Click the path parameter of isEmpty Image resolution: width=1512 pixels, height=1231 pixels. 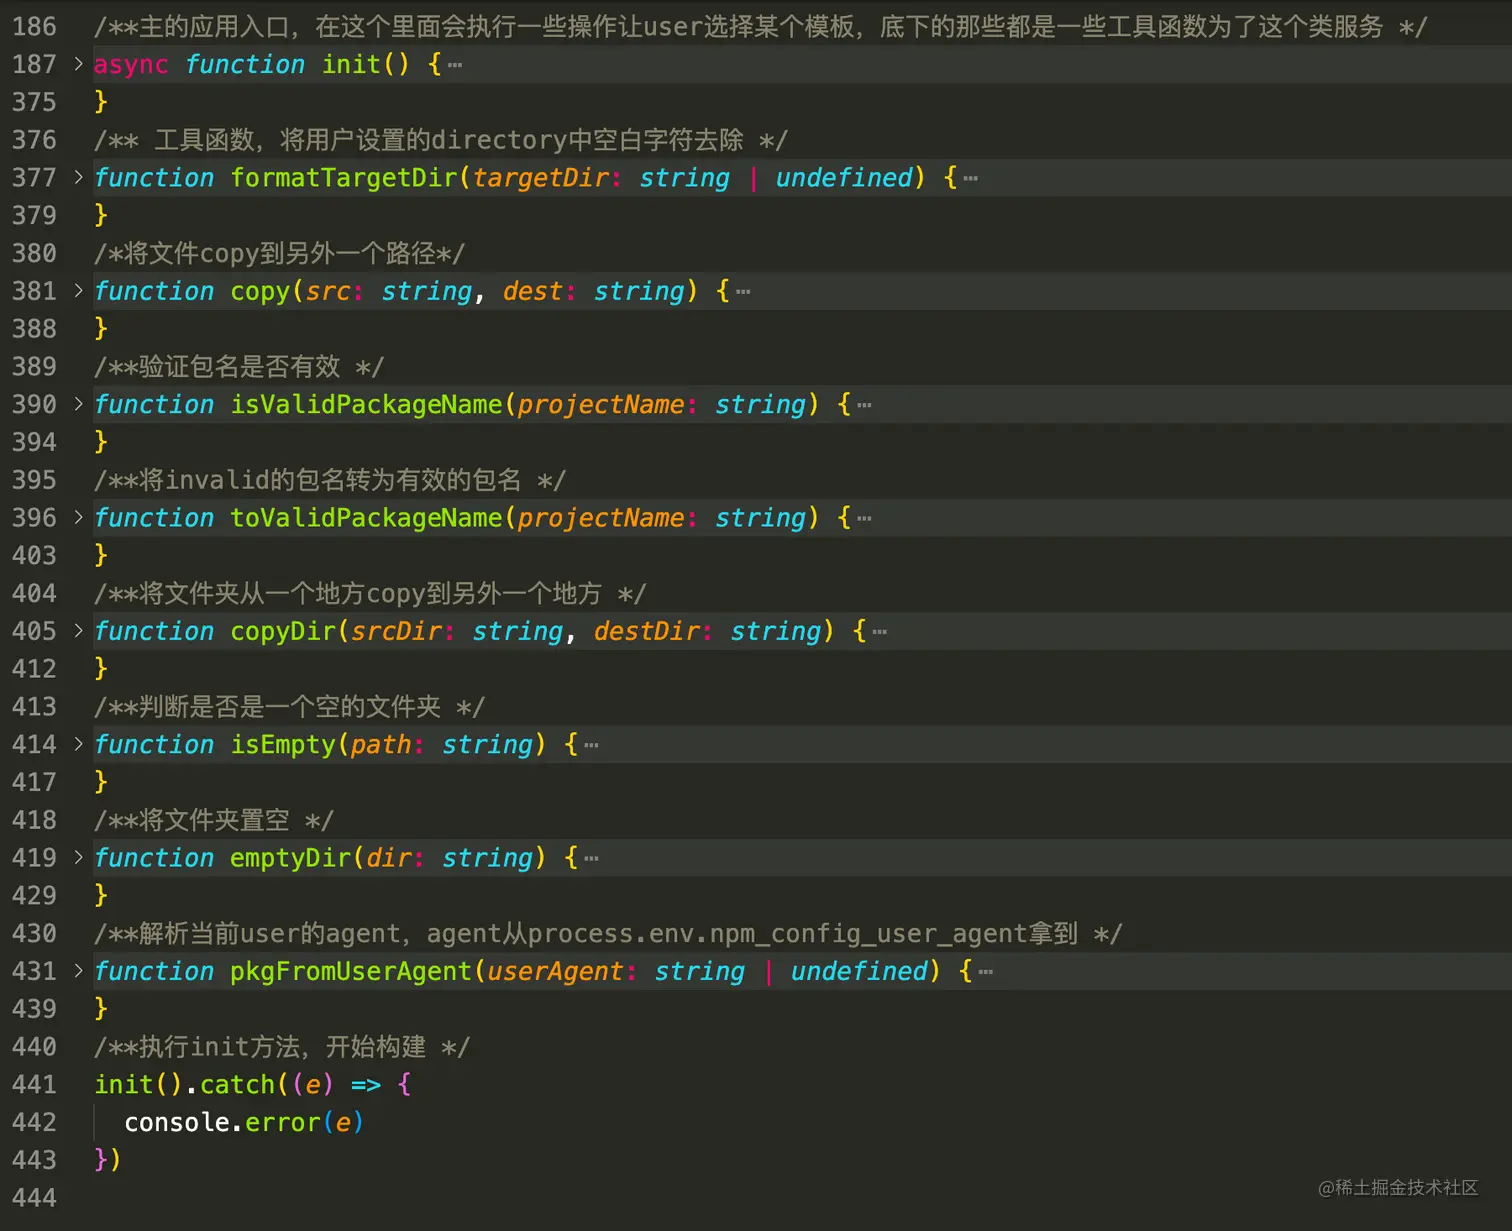click(381, 744)
